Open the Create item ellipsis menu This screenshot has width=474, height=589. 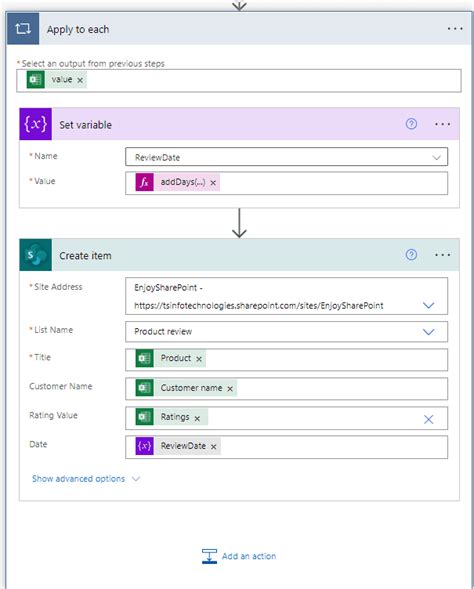442,255
